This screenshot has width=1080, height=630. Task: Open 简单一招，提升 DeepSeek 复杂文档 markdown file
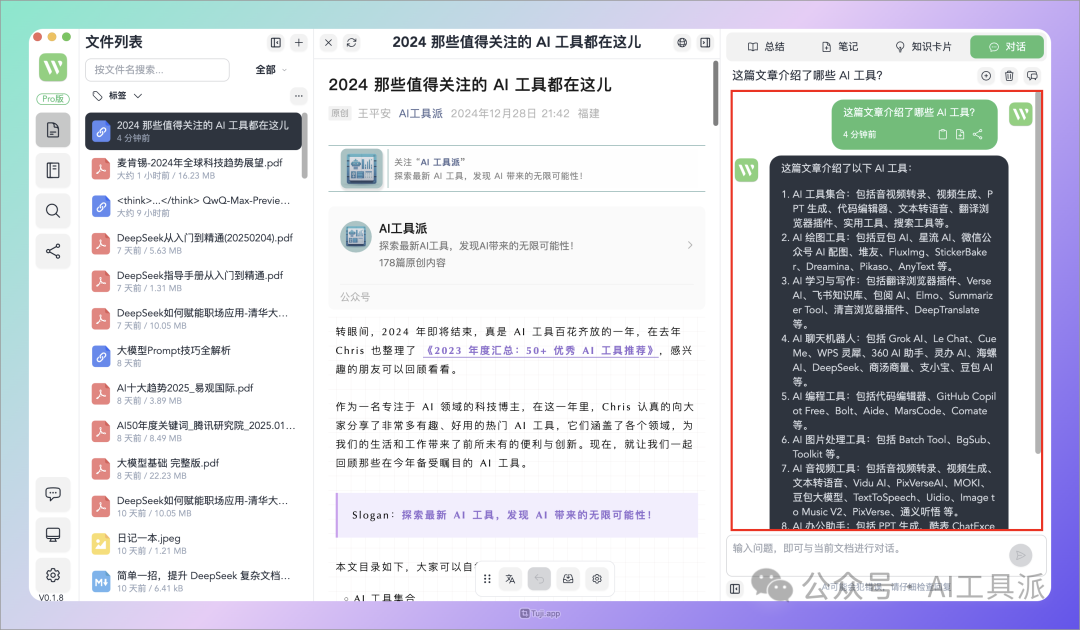(194, 581)
